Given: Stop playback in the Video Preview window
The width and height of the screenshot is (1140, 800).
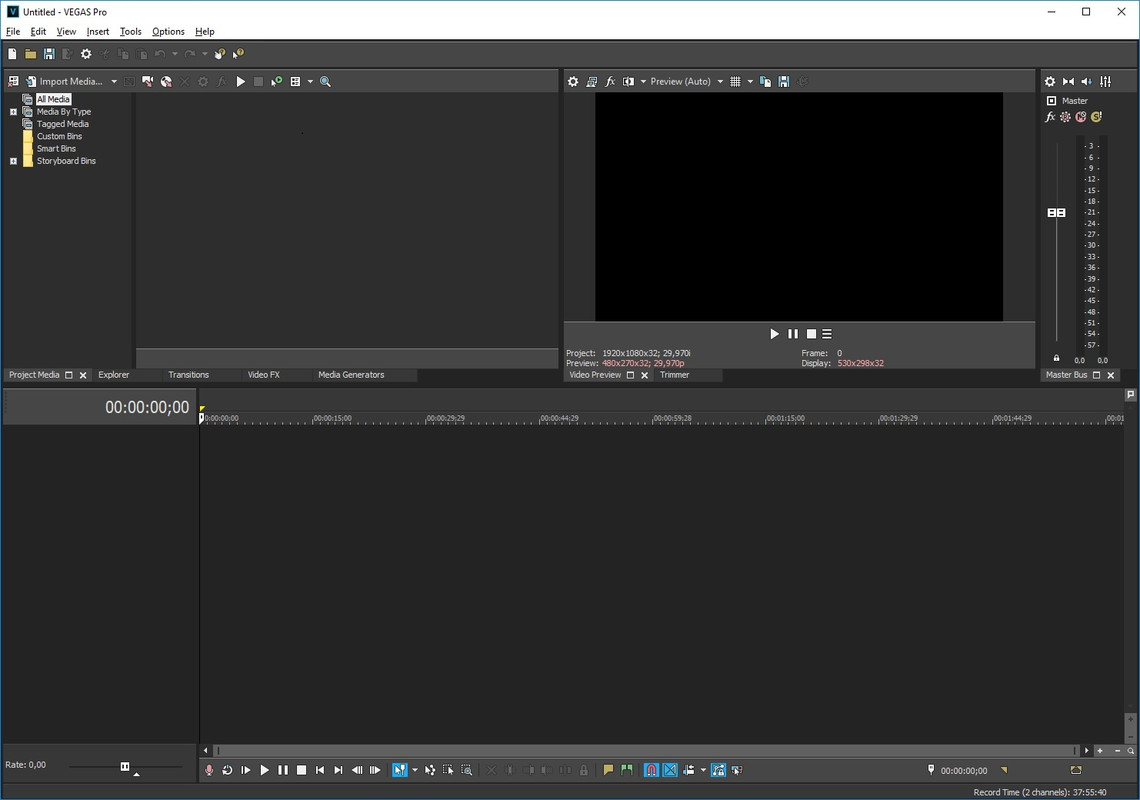Looking at the screenshot, I should (x=811, y=334).
